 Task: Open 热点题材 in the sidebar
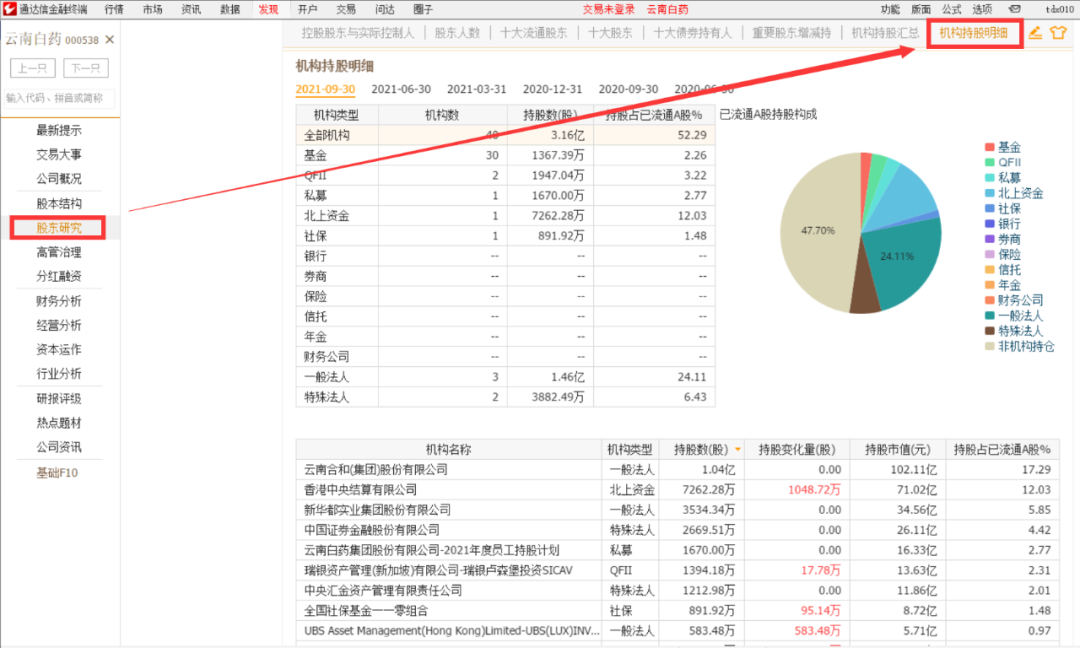click(x=59, y=423)
